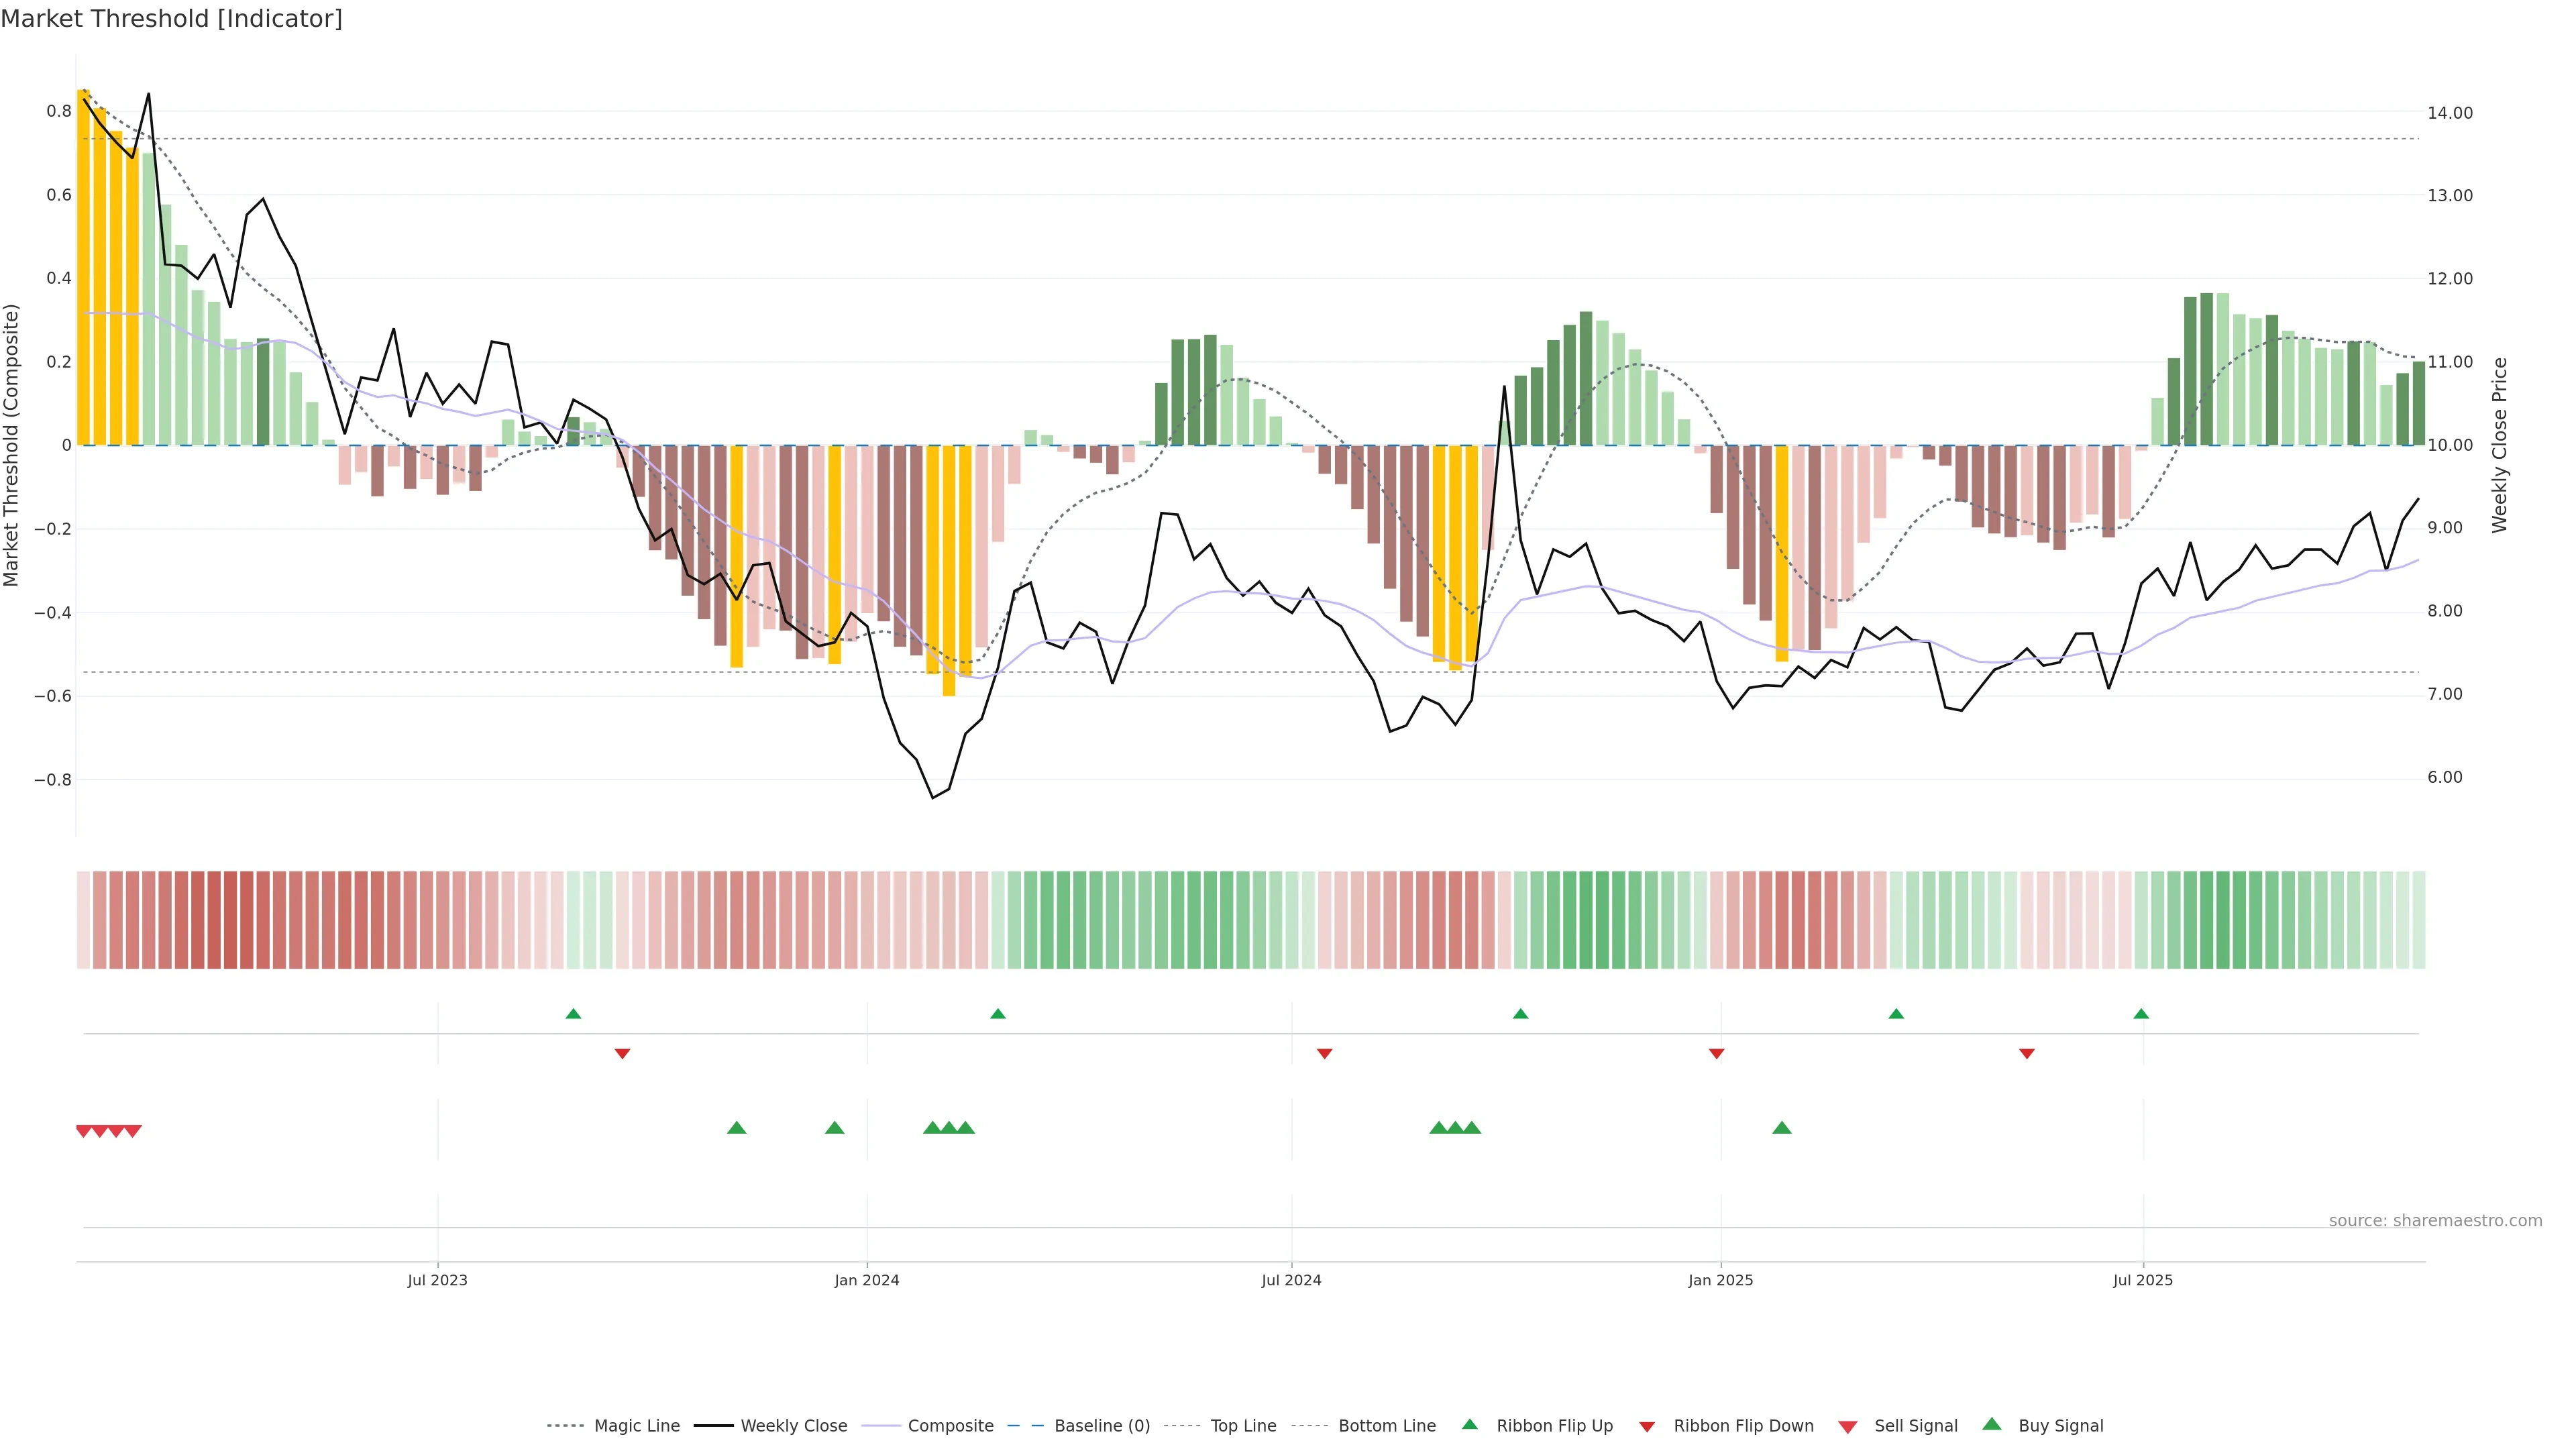Hide the Composite legend series
2576x1449 pixels.
[x=950, y=1426]
